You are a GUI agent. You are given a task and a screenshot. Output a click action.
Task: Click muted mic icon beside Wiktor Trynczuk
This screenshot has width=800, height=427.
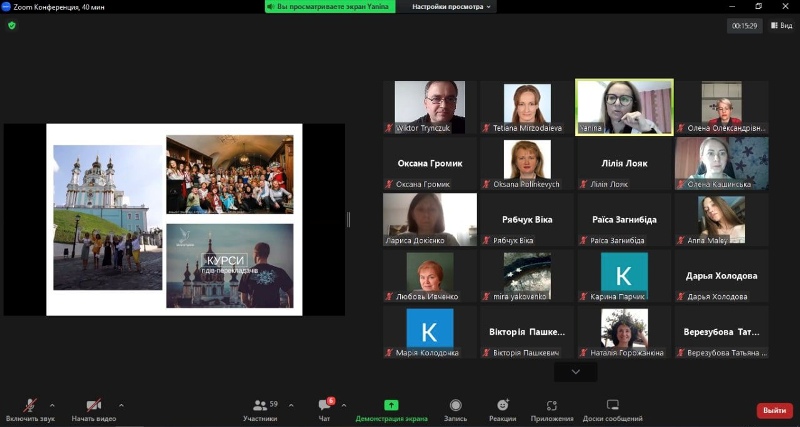pyautogui.click(x=389, y=128)
